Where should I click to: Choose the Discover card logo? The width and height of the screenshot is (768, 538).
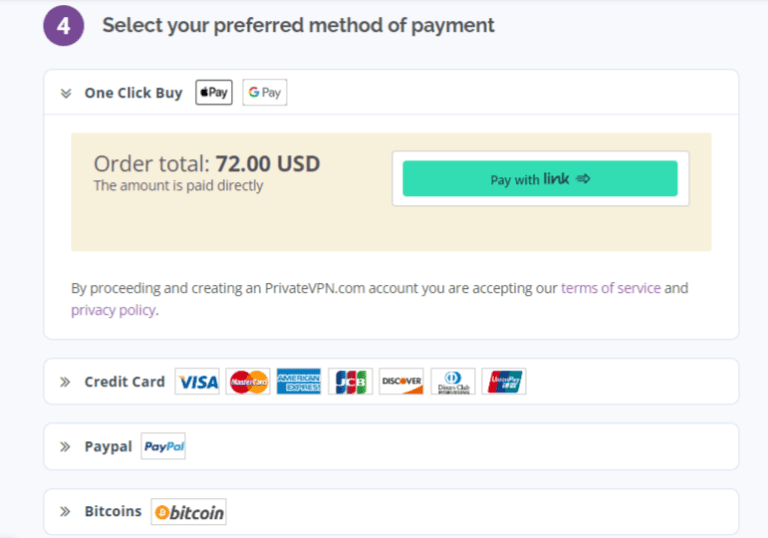tap(401, 382)
